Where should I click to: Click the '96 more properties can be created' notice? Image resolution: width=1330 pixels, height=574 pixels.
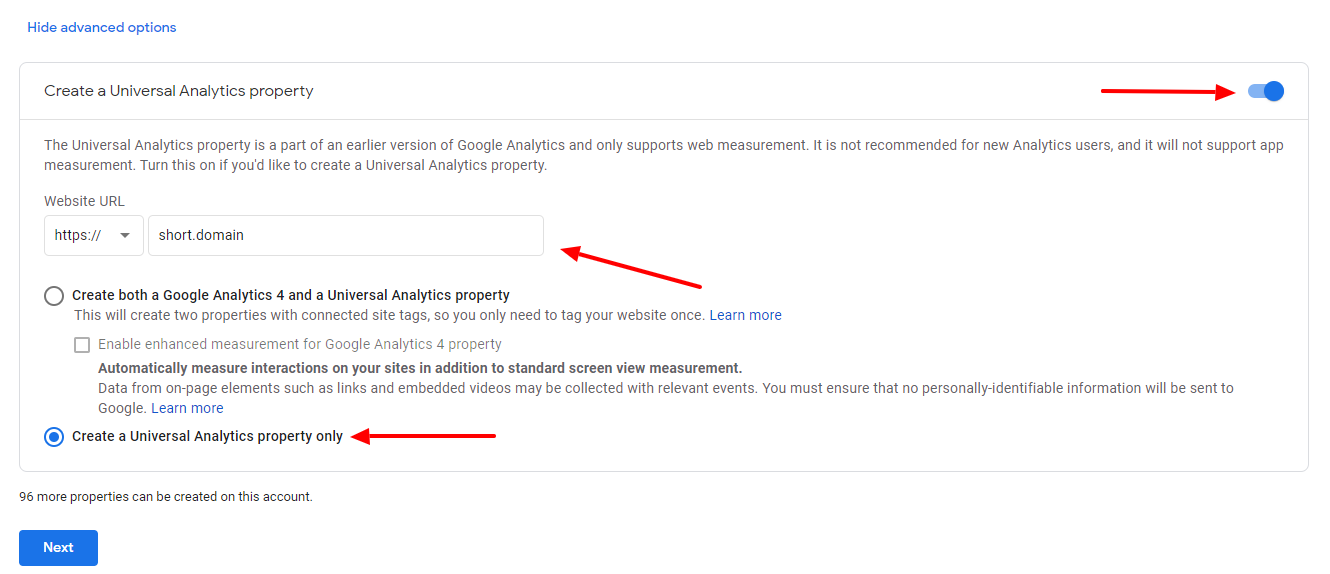(x=166, y=496)
